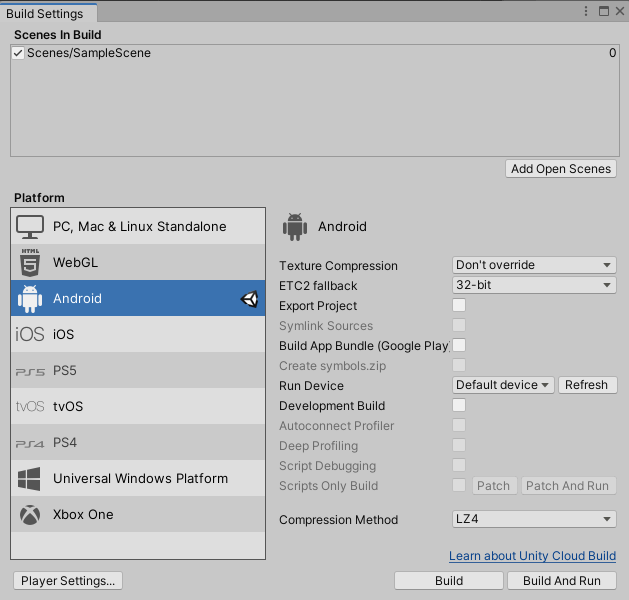This screenshot has height=600, width=629.
Task: Click the Scenes/SampleScene entry text
Action: [x=89, y=53]
